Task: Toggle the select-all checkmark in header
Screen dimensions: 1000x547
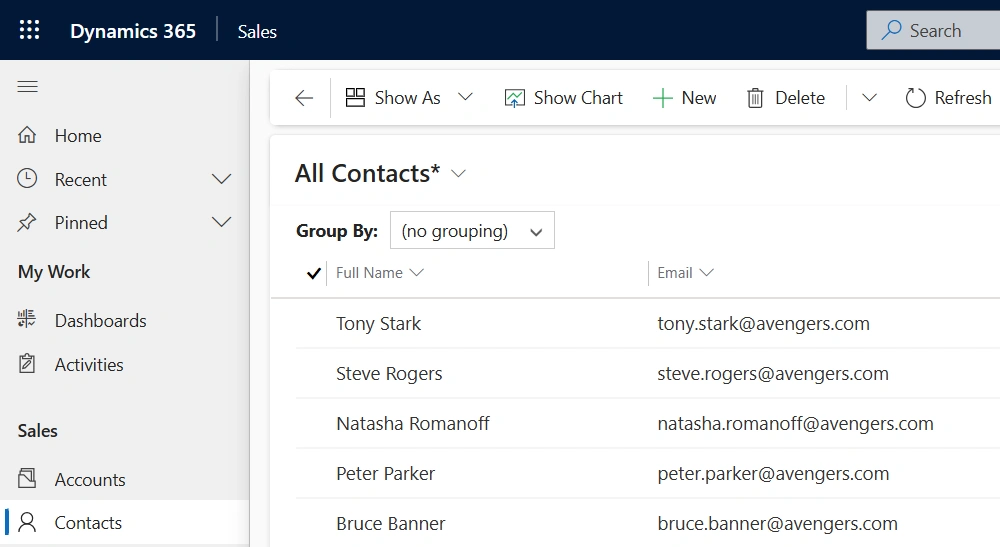Action: tap(313, 273)
